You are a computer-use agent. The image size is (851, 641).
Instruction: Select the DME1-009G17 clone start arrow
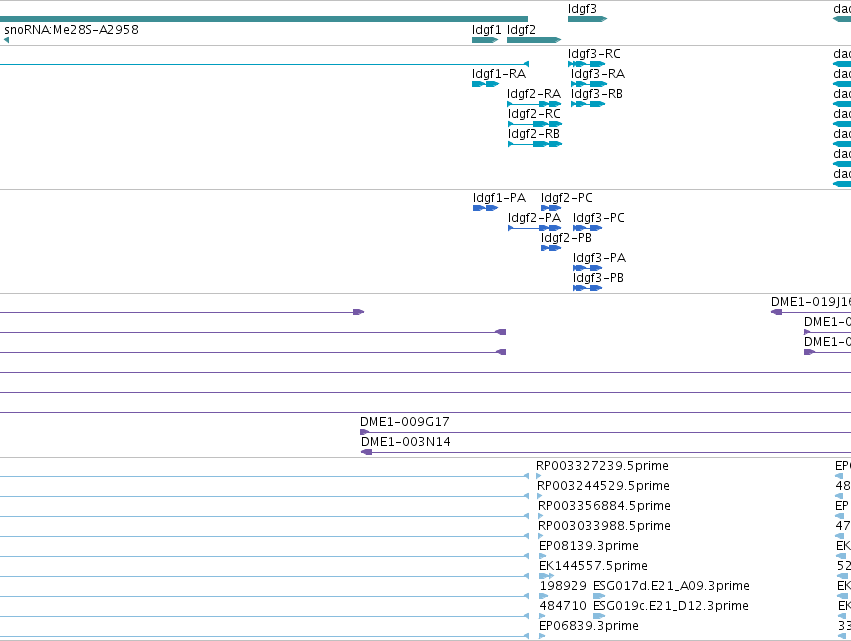click(x=364, y=433)
